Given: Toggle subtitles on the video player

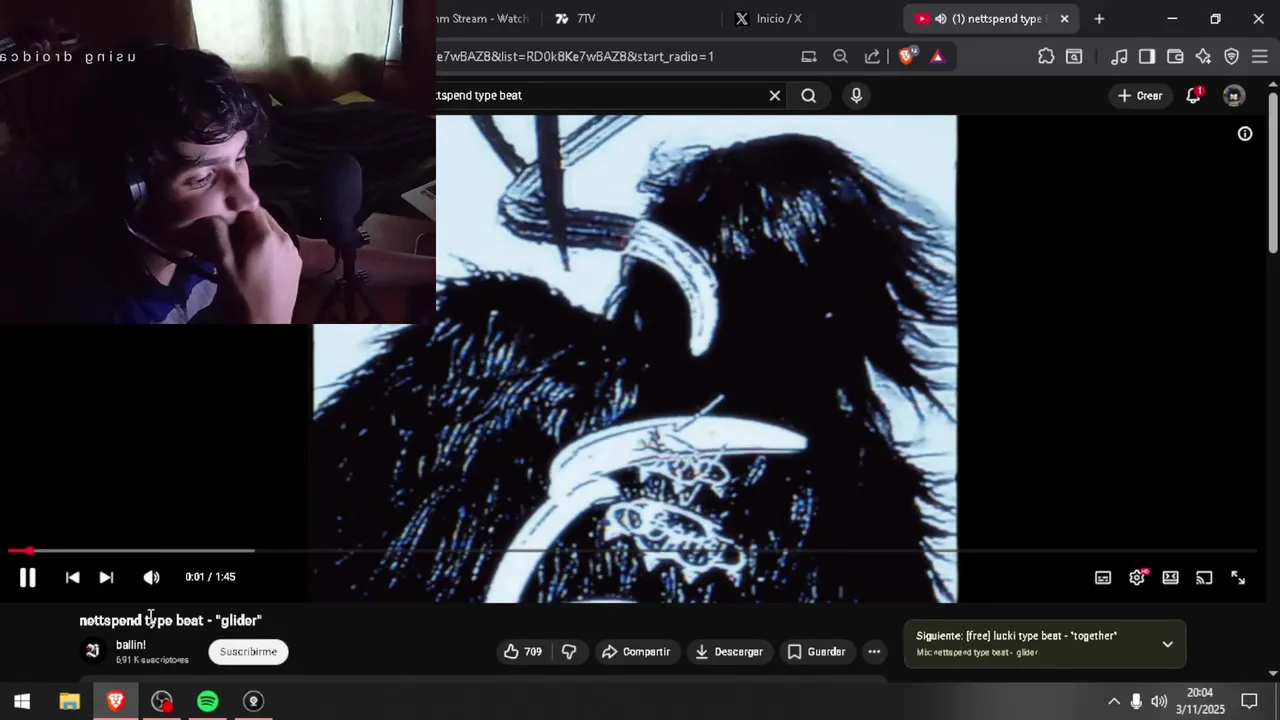Looking at the screenshot, I should [x=1103, y=577].
